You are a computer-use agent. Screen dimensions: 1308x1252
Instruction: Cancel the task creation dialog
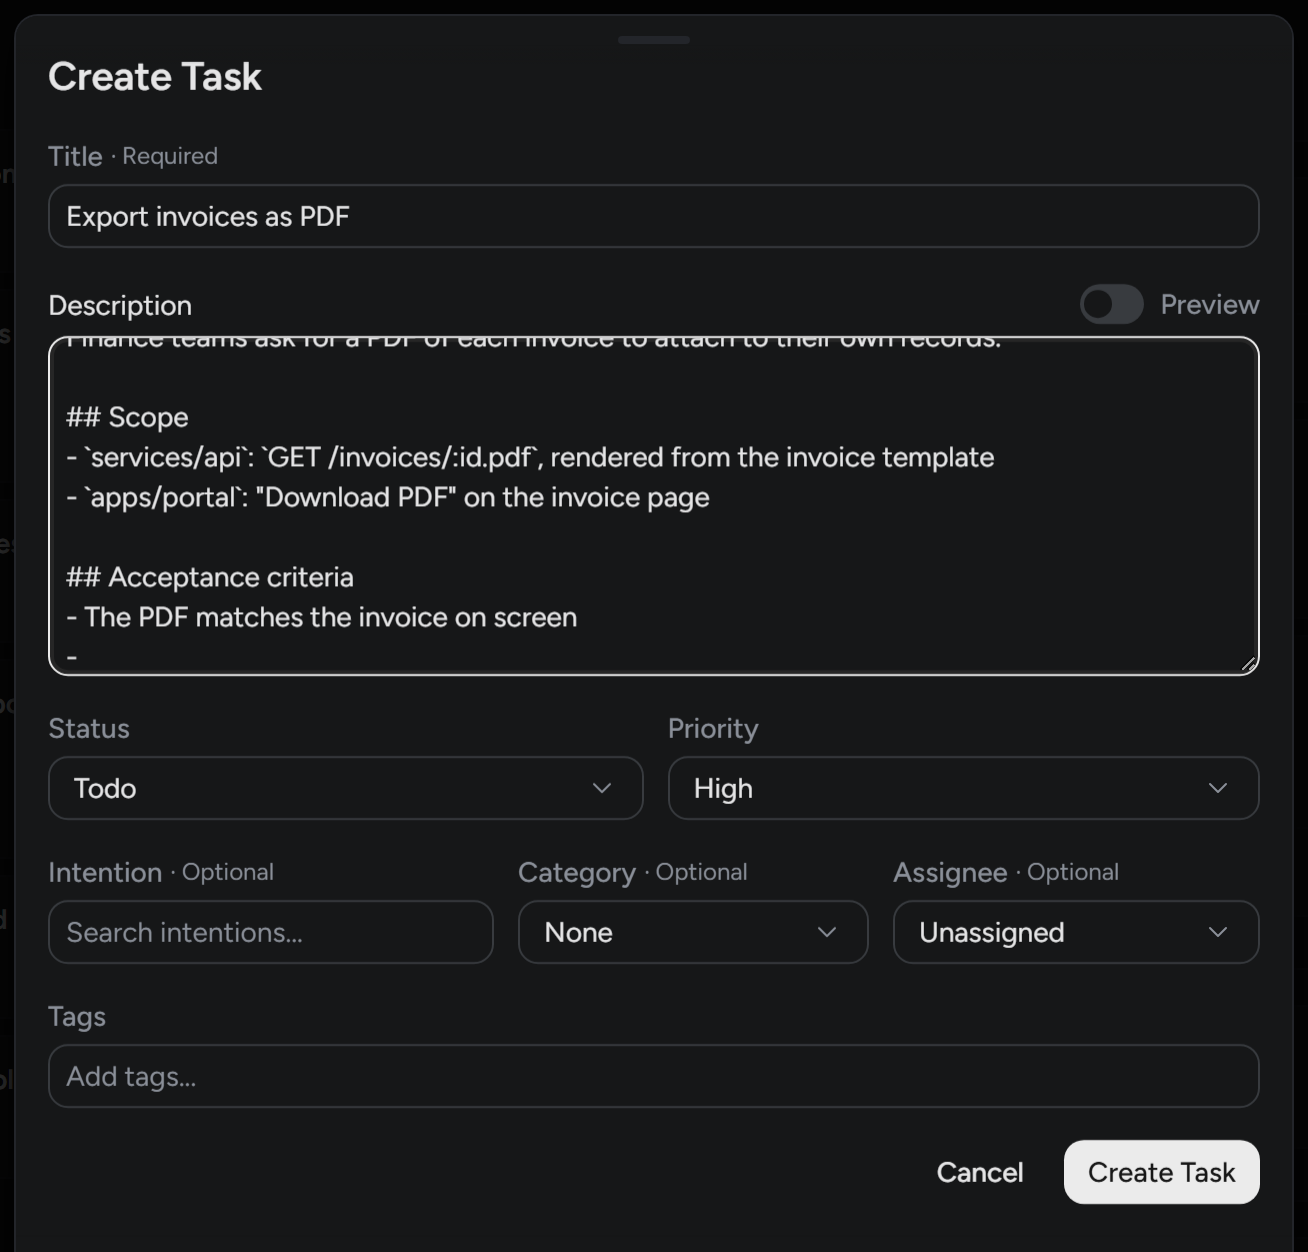(979, 1172)
